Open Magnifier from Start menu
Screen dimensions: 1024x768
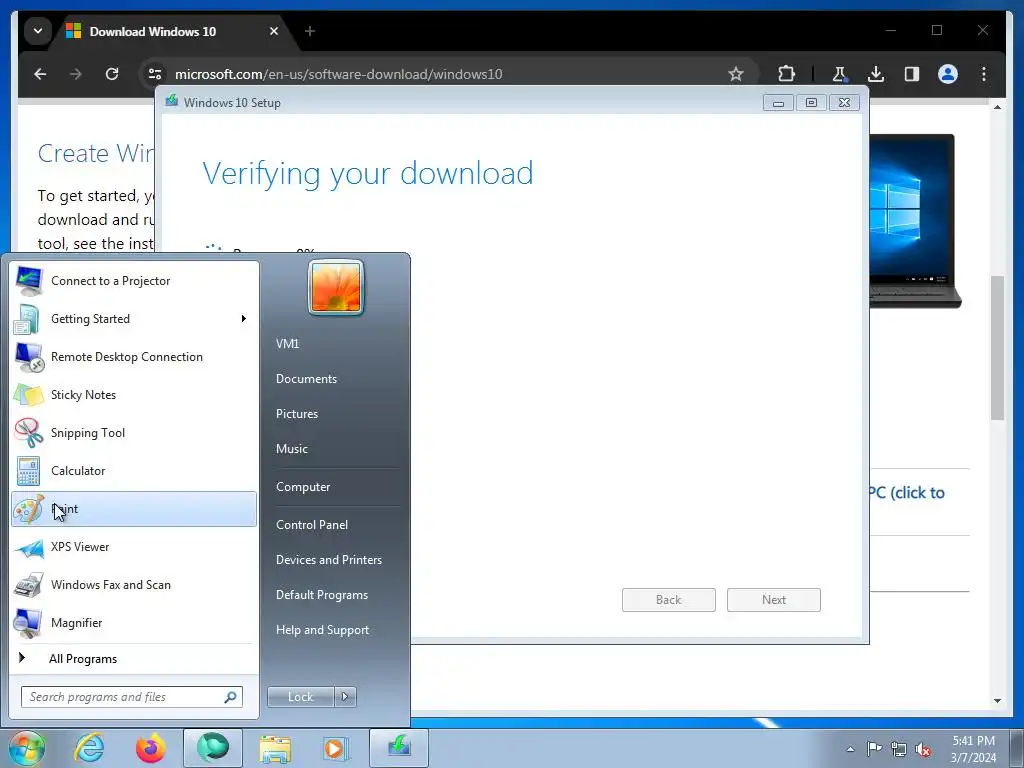(x=134, y=622)
